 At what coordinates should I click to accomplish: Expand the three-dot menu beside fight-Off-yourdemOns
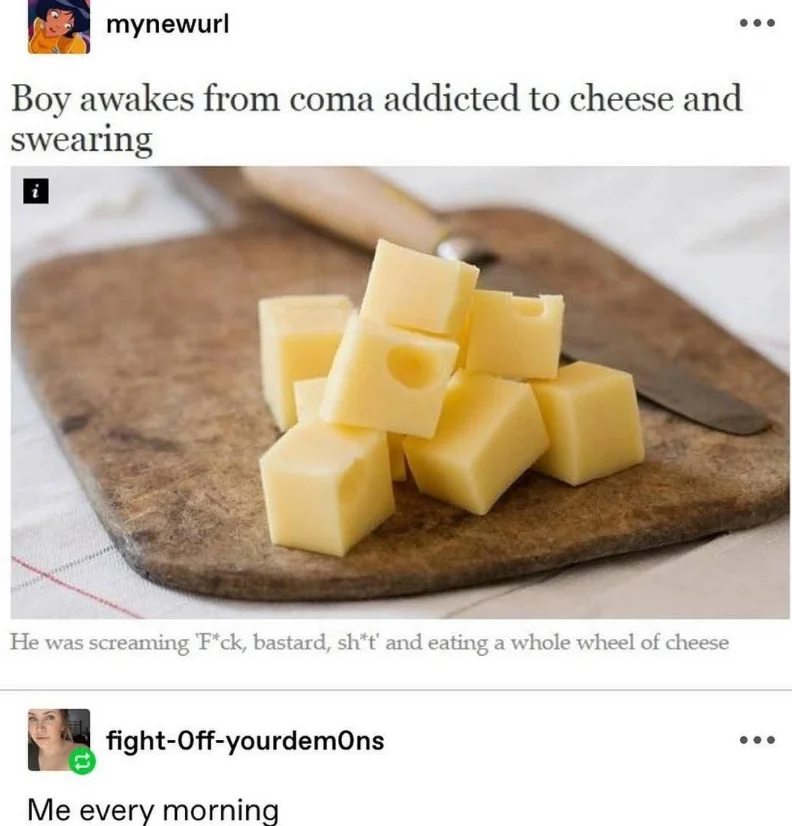tap(757, 740)
